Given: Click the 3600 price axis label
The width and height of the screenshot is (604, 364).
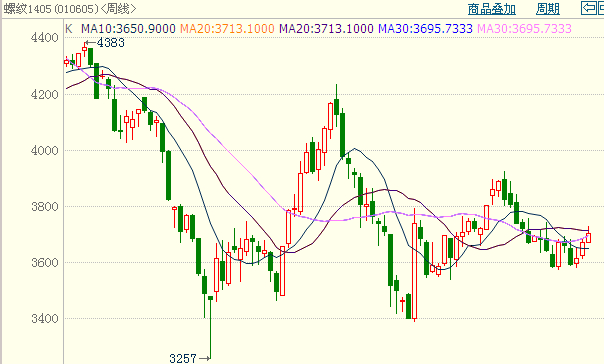Looking at the screenshot, I should pos(45,263).
